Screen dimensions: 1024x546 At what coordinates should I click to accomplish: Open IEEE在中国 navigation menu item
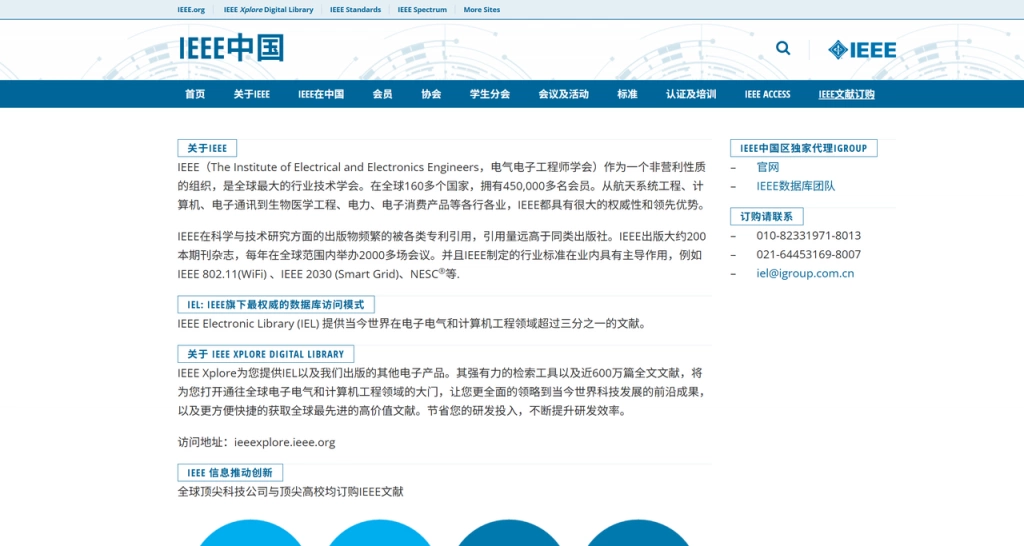pyautogui.click(x=321, y=94)
